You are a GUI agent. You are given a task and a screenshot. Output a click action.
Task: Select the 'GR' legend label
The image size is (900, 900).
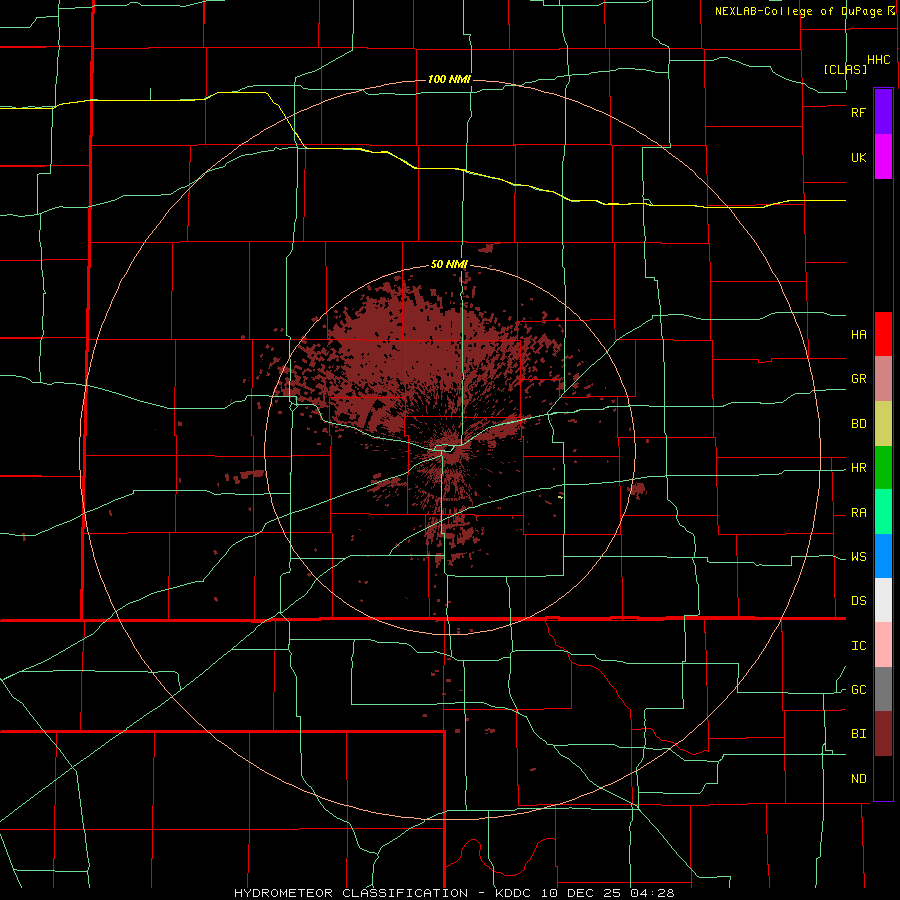[858, 379]
